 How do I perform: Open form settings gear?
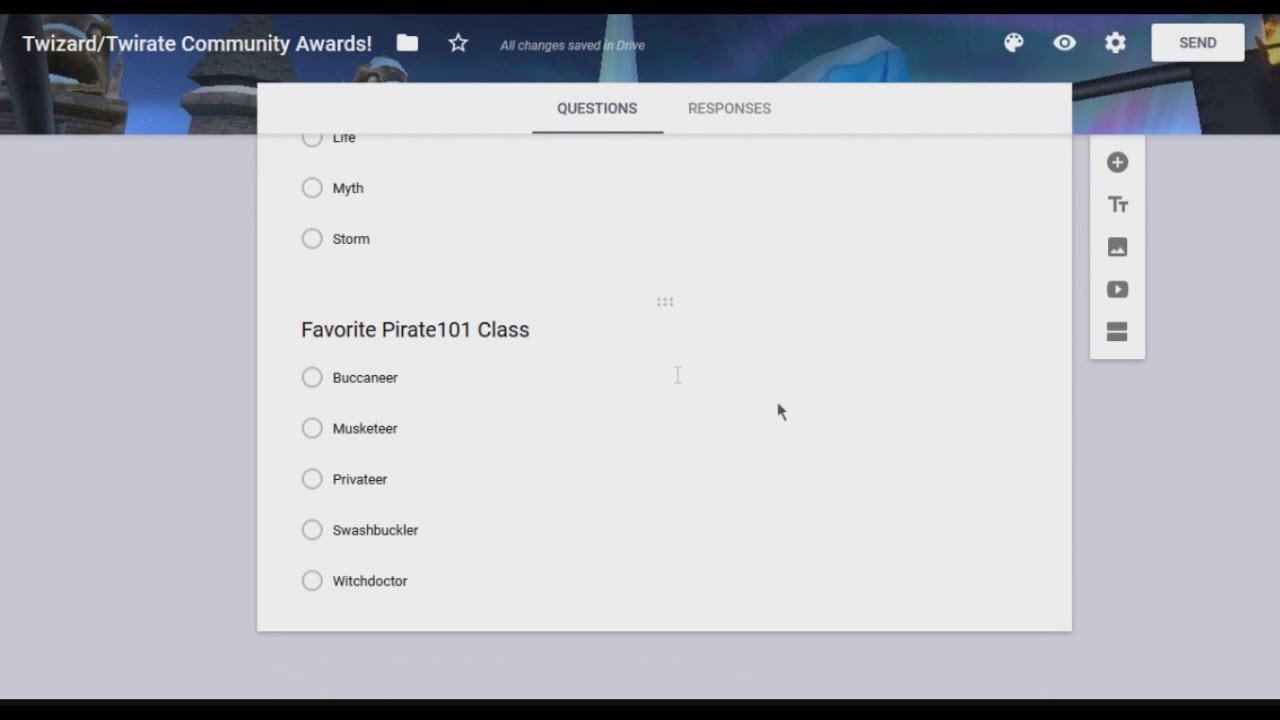pos(1115,43)
